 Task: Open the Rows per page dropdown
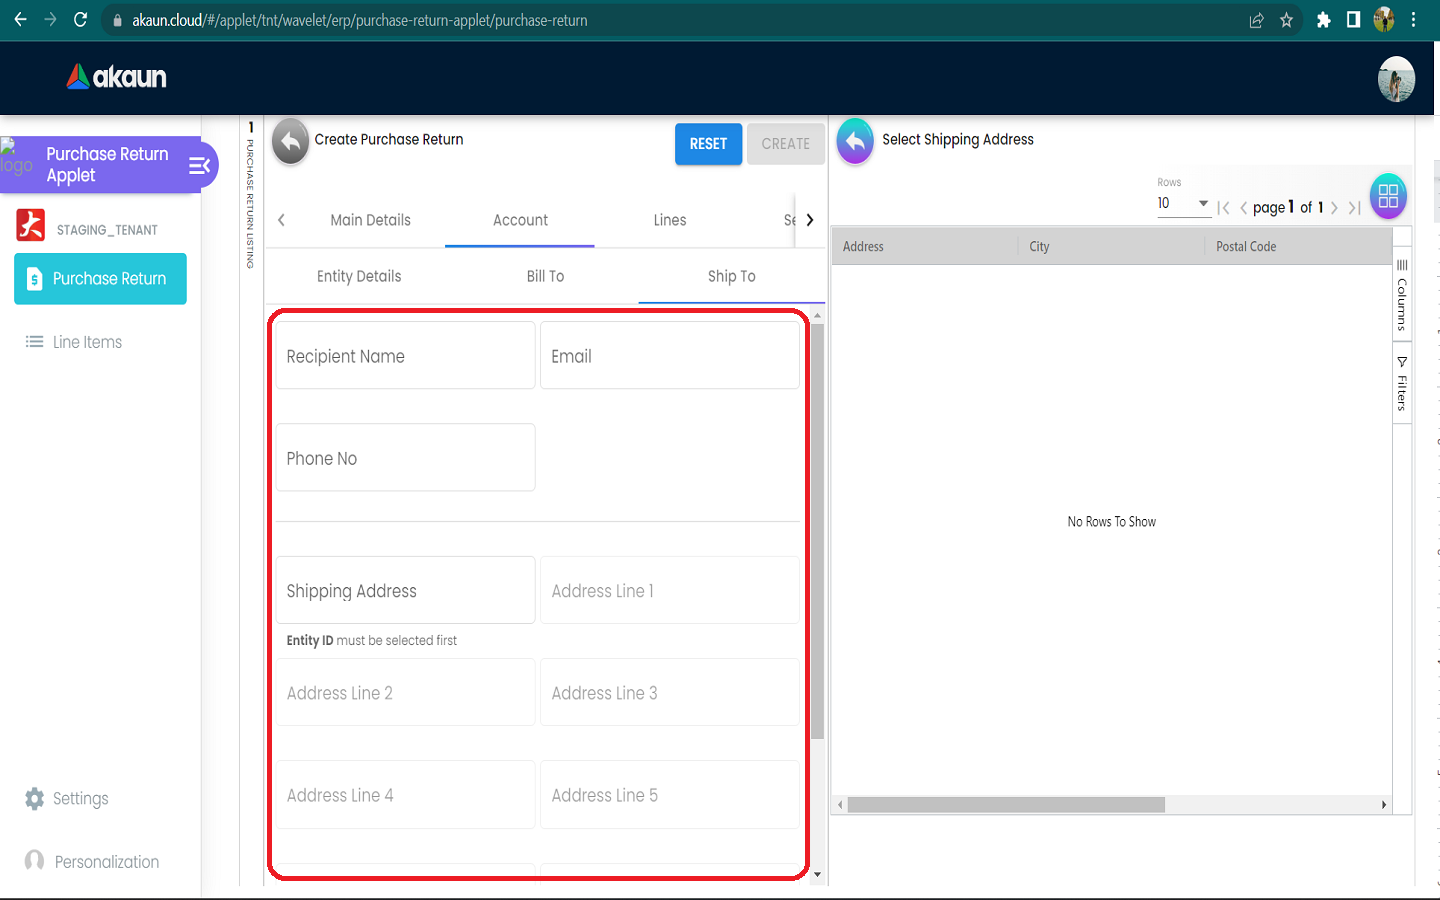[1184, 203]
